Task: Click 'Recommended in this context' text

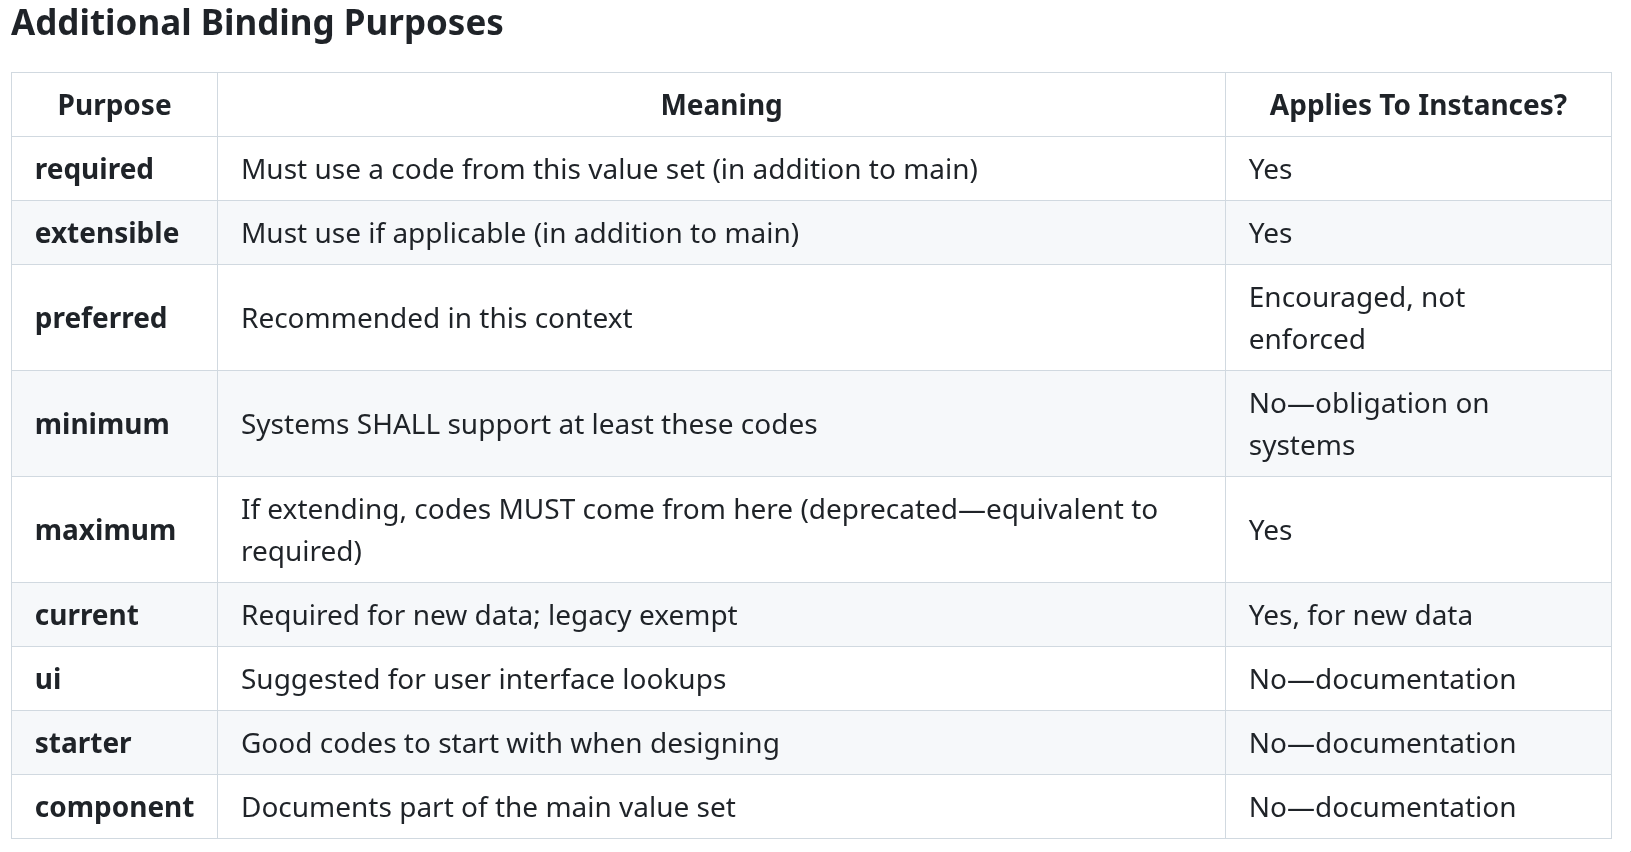Action: point(437,318)
